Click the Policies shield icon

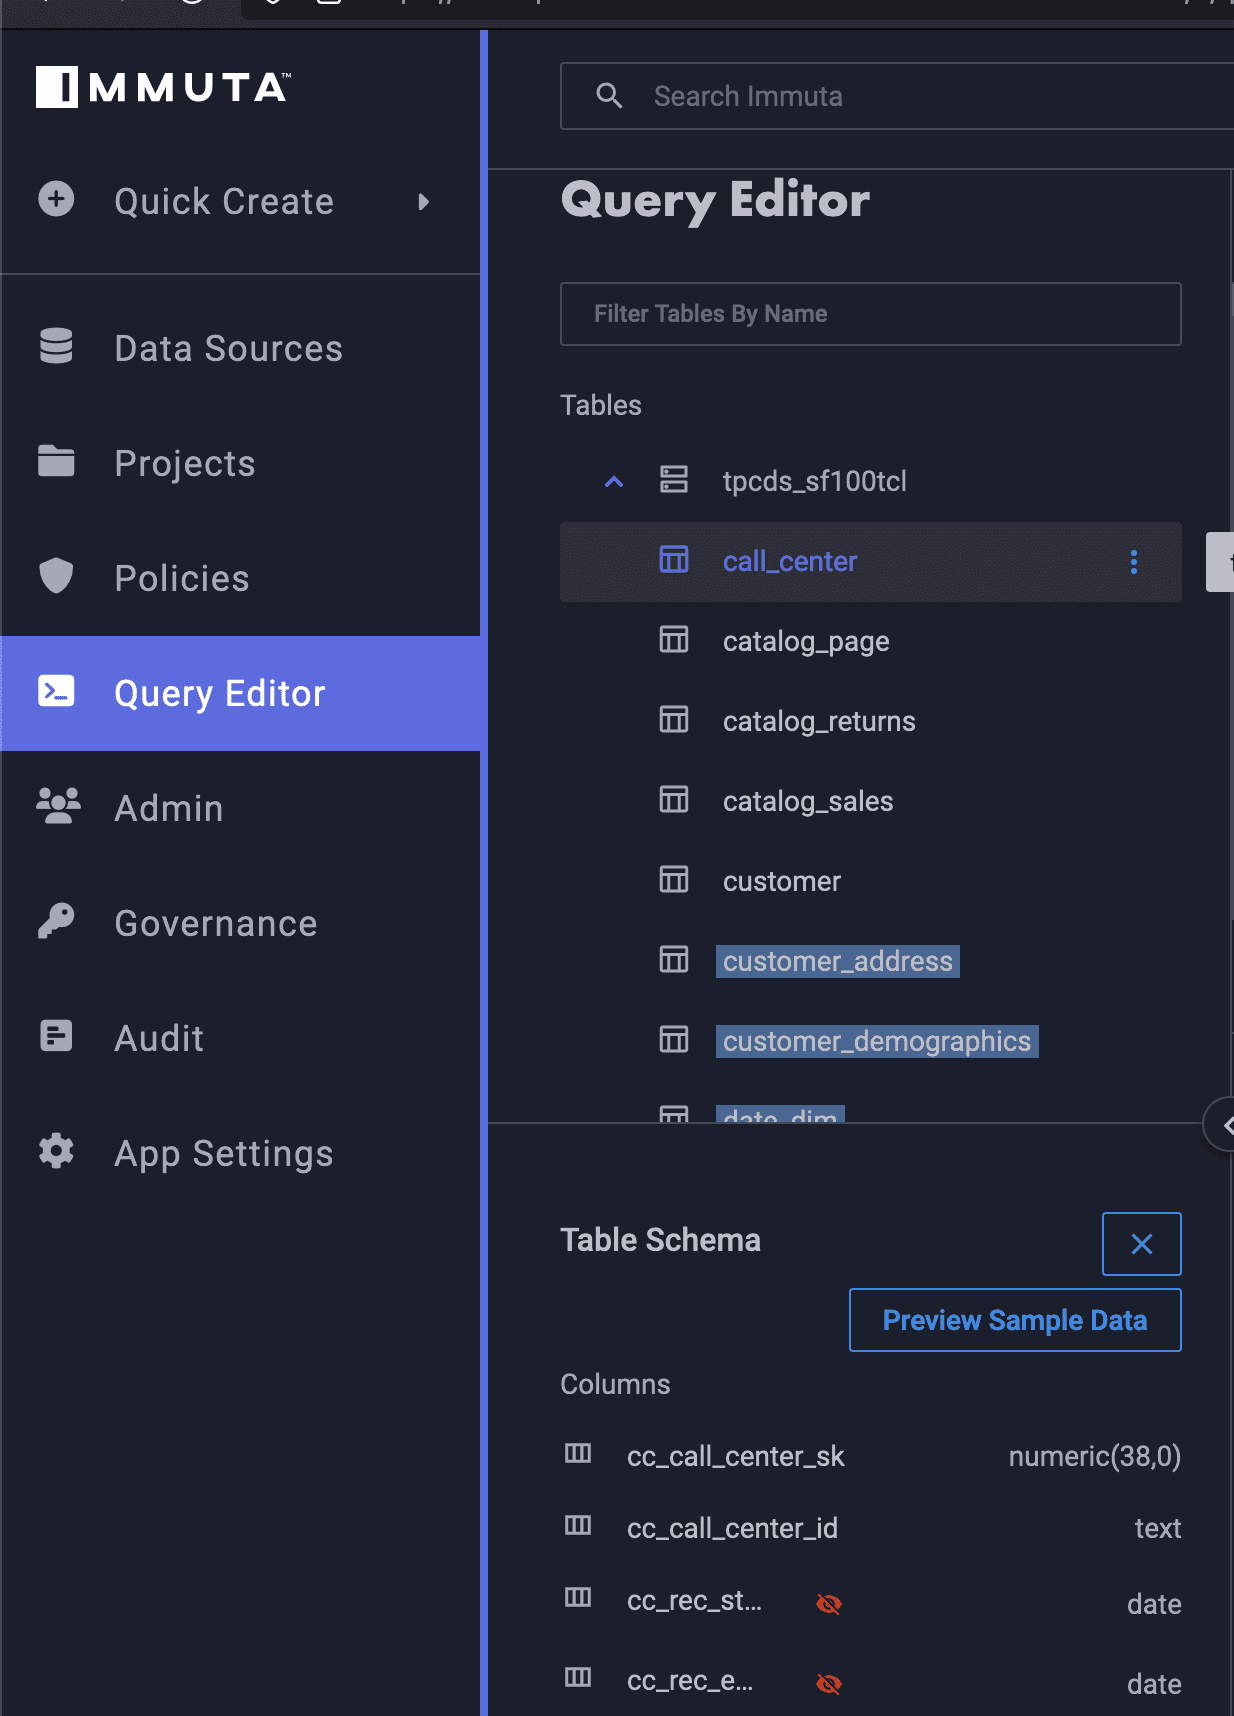56,576
